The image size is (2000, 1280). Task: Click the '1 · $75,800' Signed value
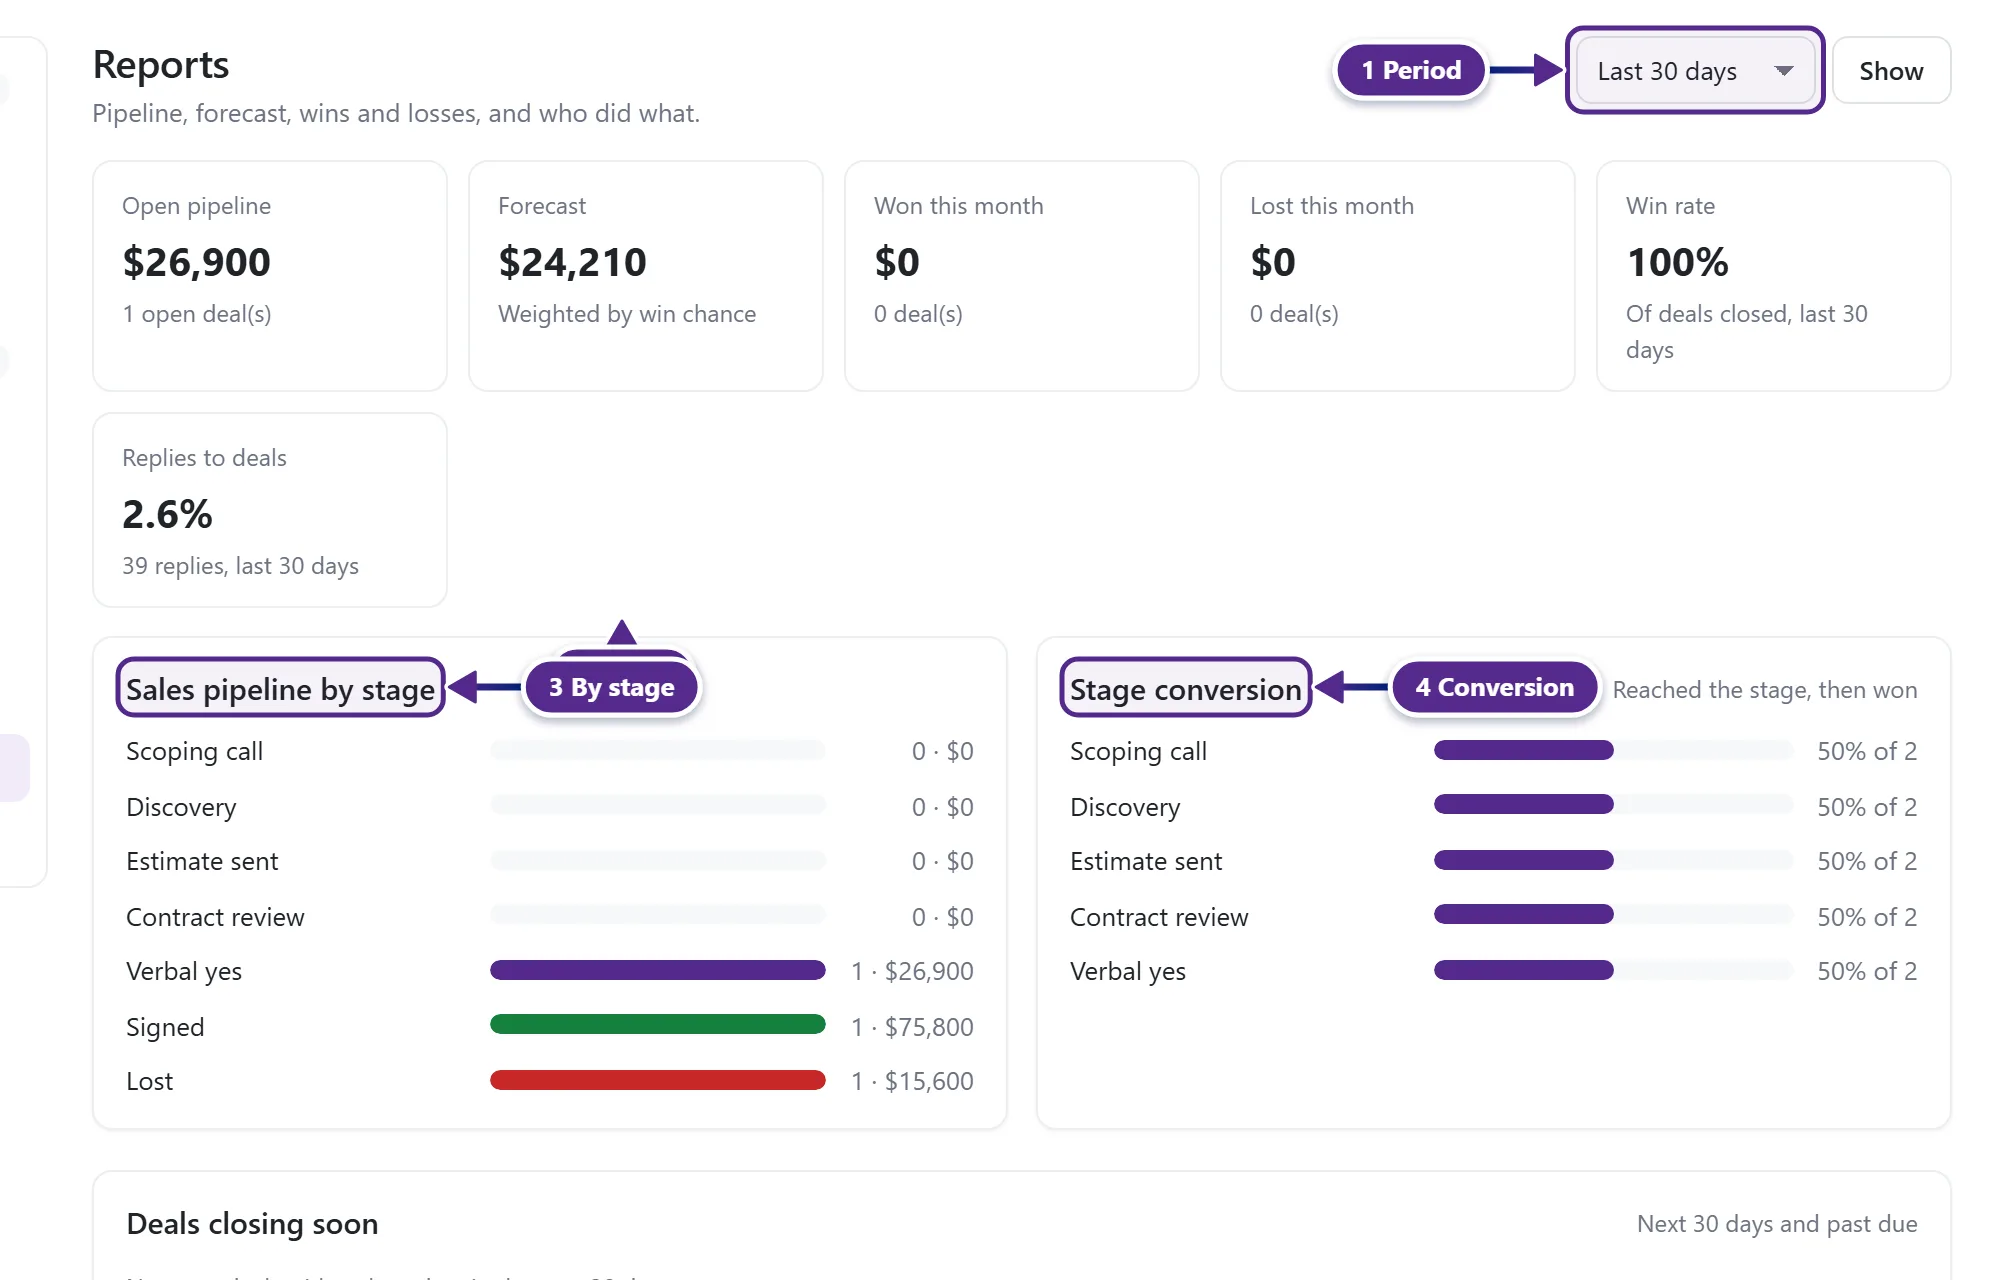(912, 1027)
